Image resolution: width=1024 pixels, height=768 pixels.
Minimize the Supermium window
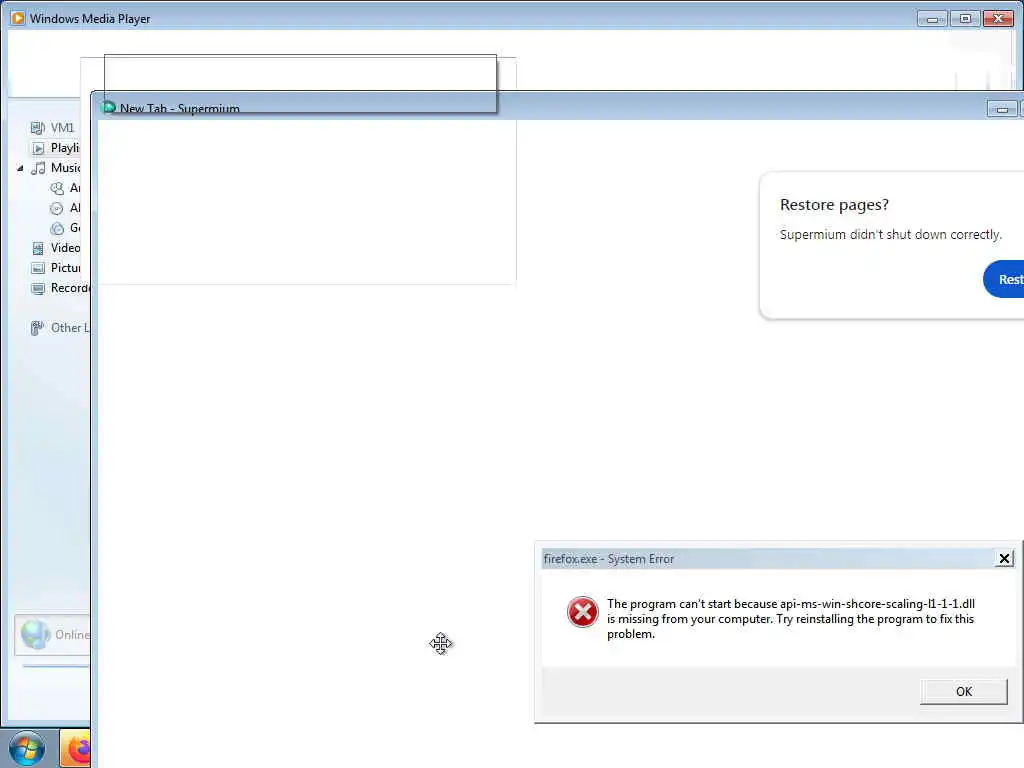[1002, 109]
